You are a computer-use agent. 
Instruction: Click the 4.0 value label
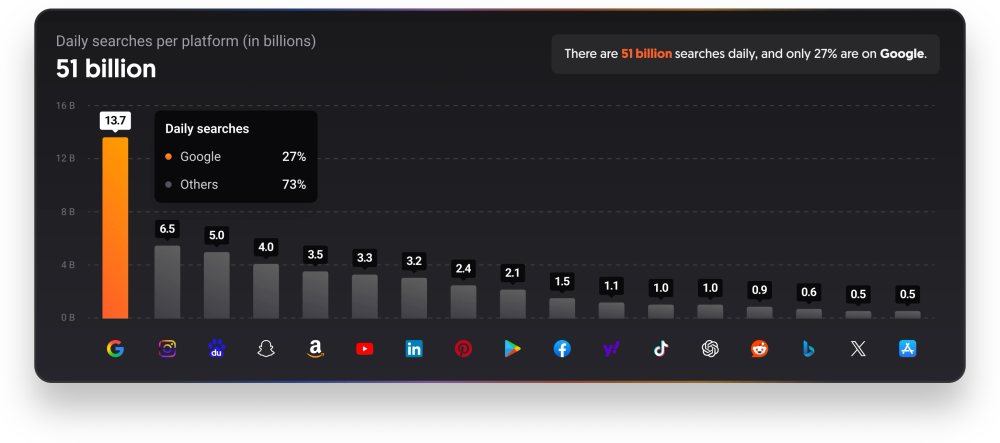pyautogui.click(x=266, y=247)
